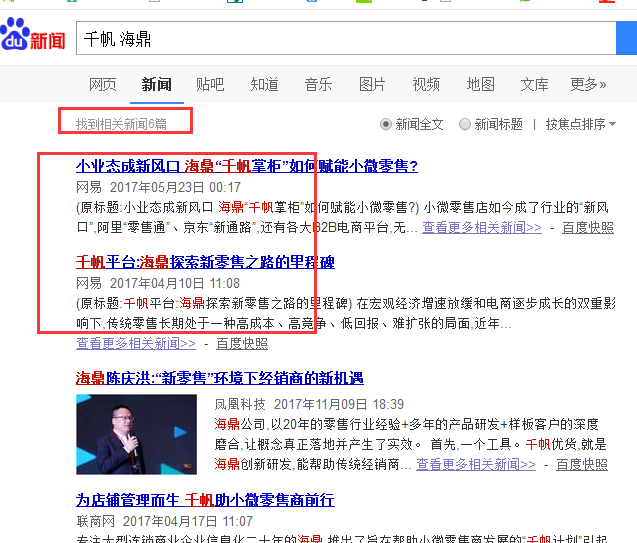Open the 视频 tab
Screen dimensions: 637x543
coord(426,84)
